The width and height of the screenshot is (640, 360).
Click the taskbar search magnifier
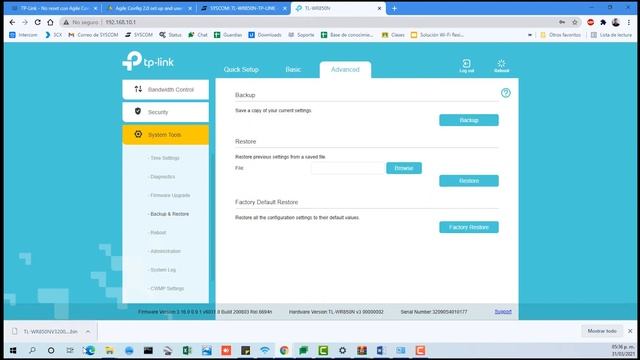tap(32, 350)
